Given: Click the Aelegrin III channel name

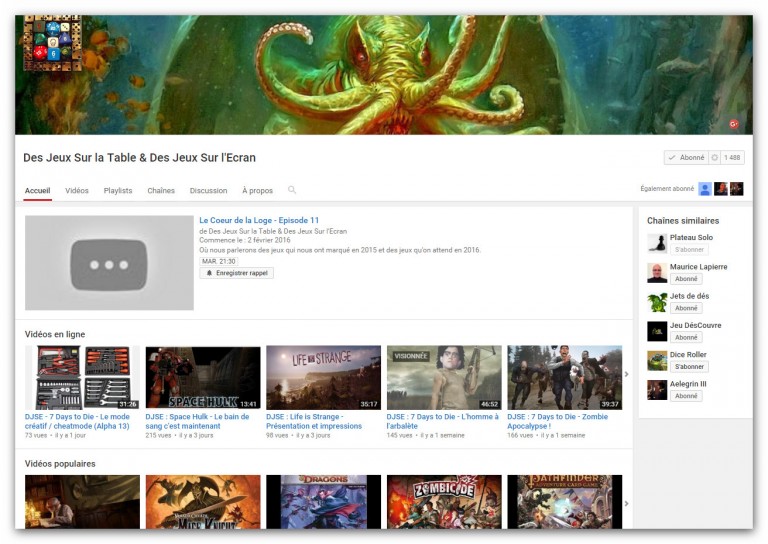Looking at the screenshot, I should coord(688,384).
